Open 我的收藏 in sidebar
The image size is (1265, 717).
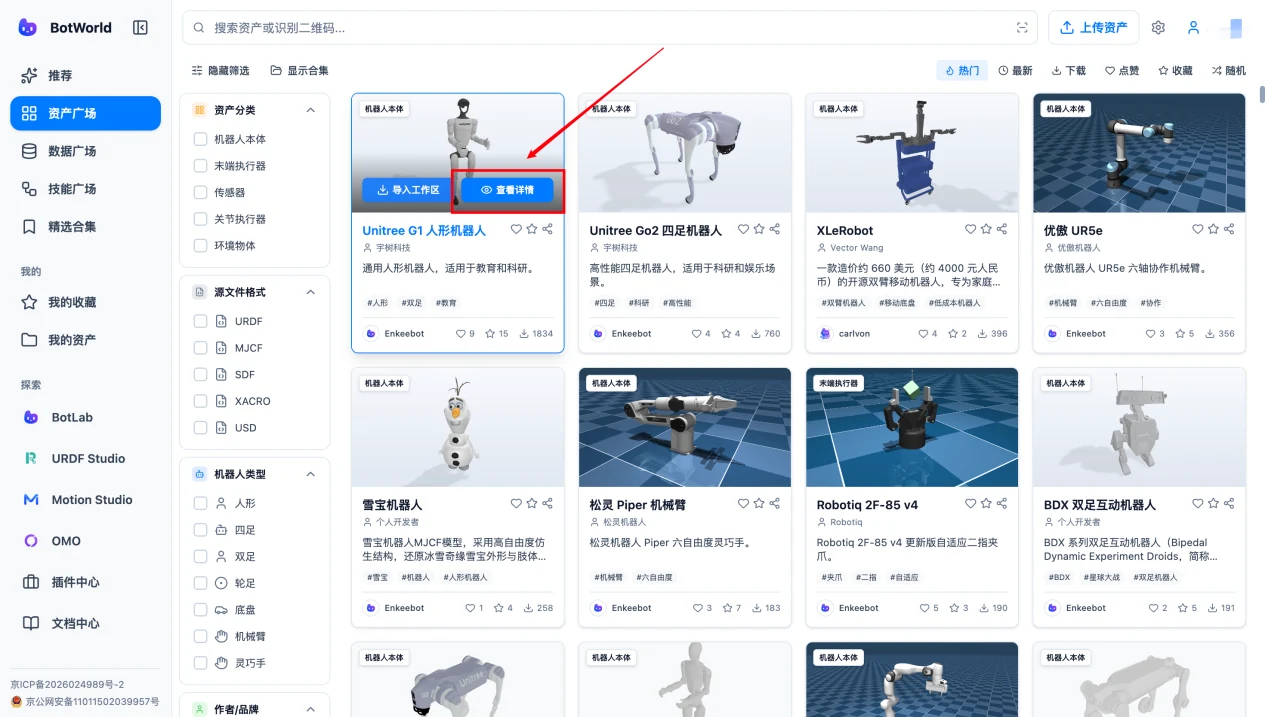(x=85, y=302)
